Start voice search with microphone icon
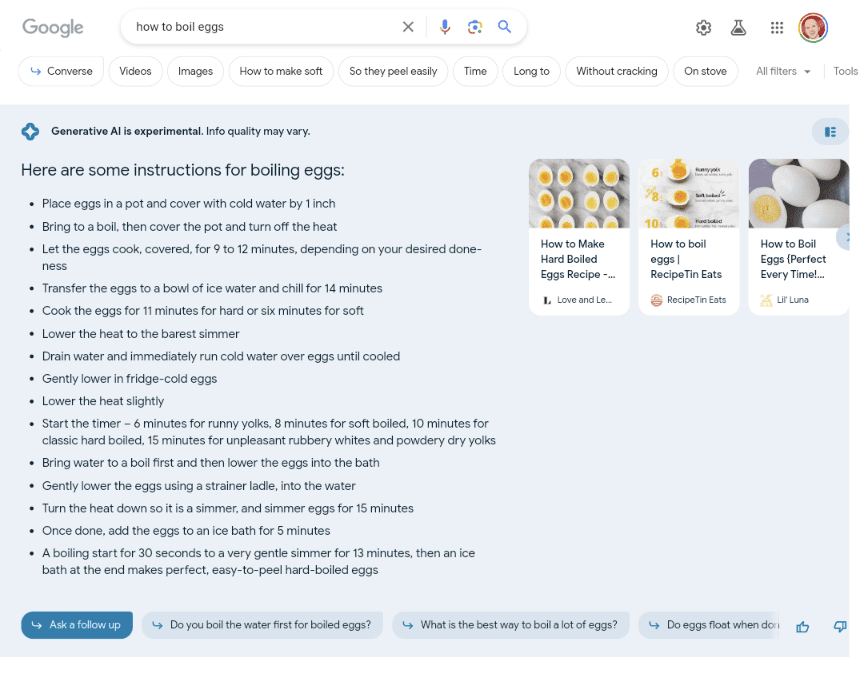This screenshot has width=864, height=677. [445, 27]
